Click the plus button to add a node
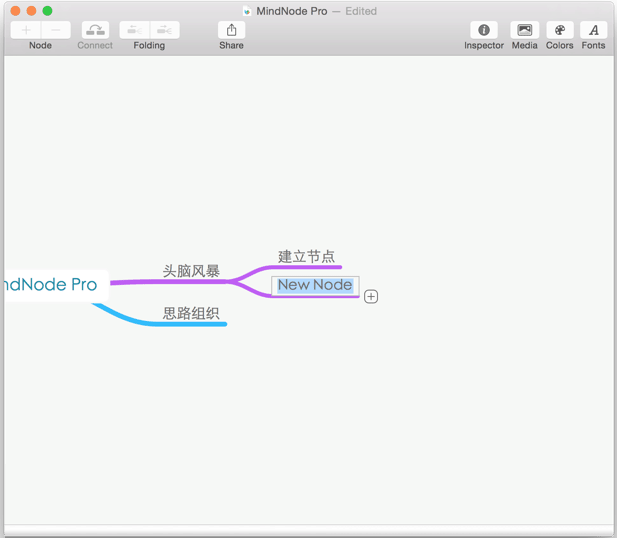The width and height of the screenshot is (617, 538). pos(26,30)
